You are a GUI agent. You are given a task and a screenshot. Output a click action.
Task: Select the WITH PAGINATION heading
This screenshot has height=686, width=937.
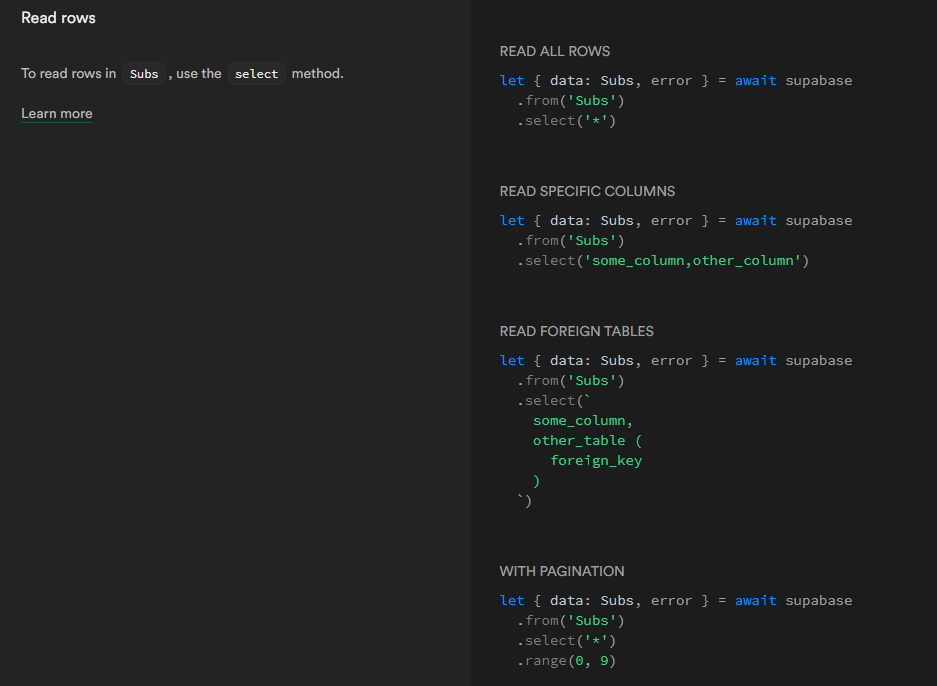tap(562, 571)
